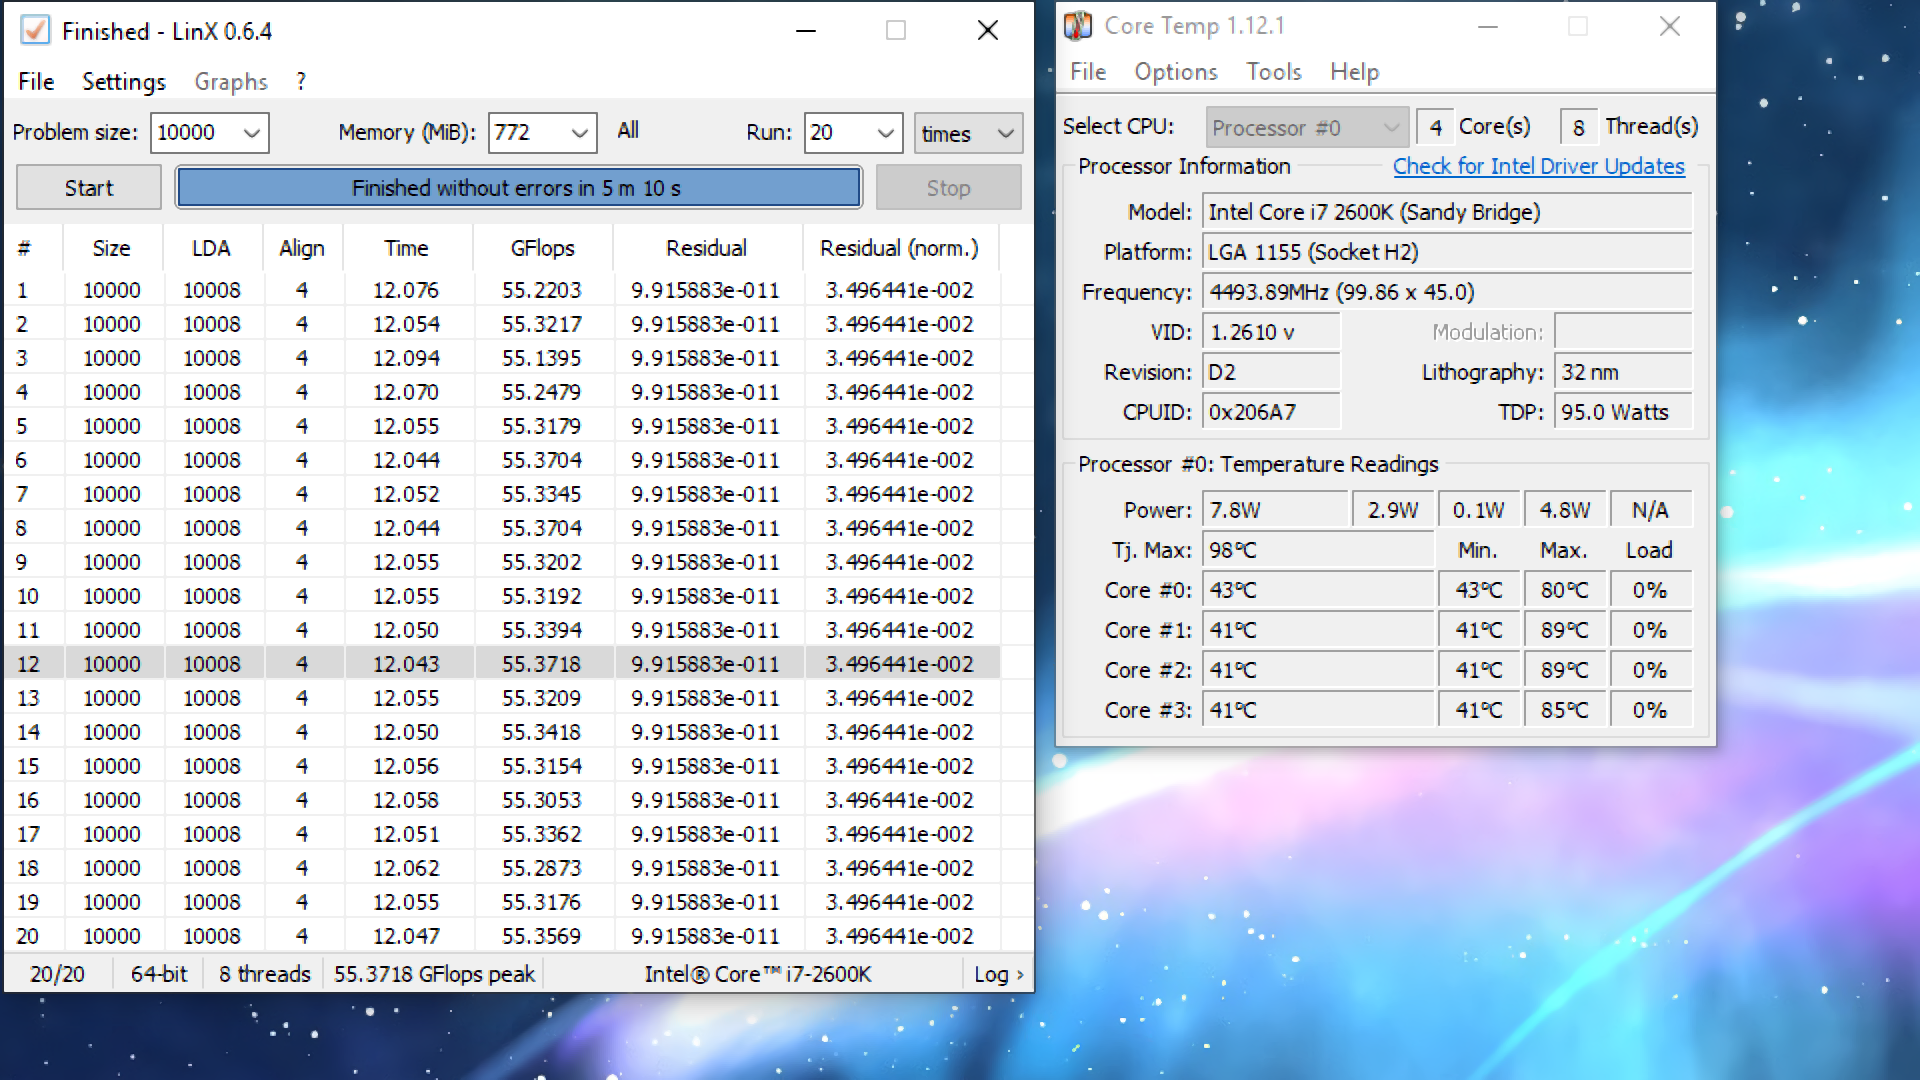Viewport: 1920px width, 1080px height.
Task: Click the 4 Core(s) count field
Action: point(1435,127)
